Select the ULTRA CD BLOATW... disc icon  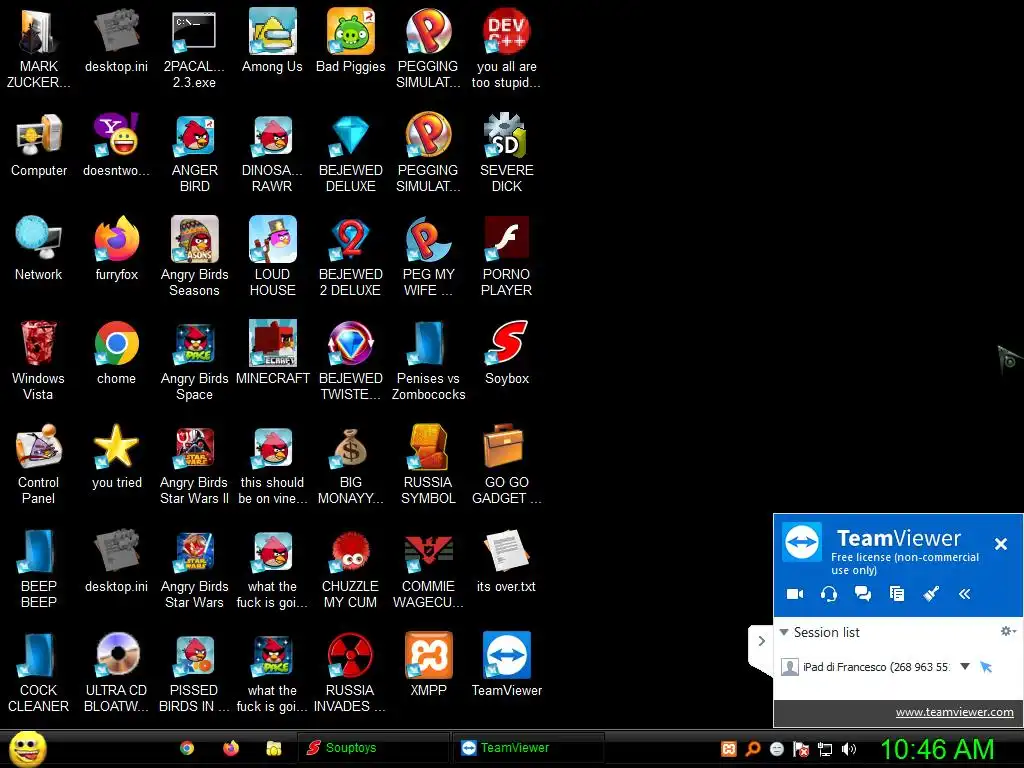click(x=117, y=672)
